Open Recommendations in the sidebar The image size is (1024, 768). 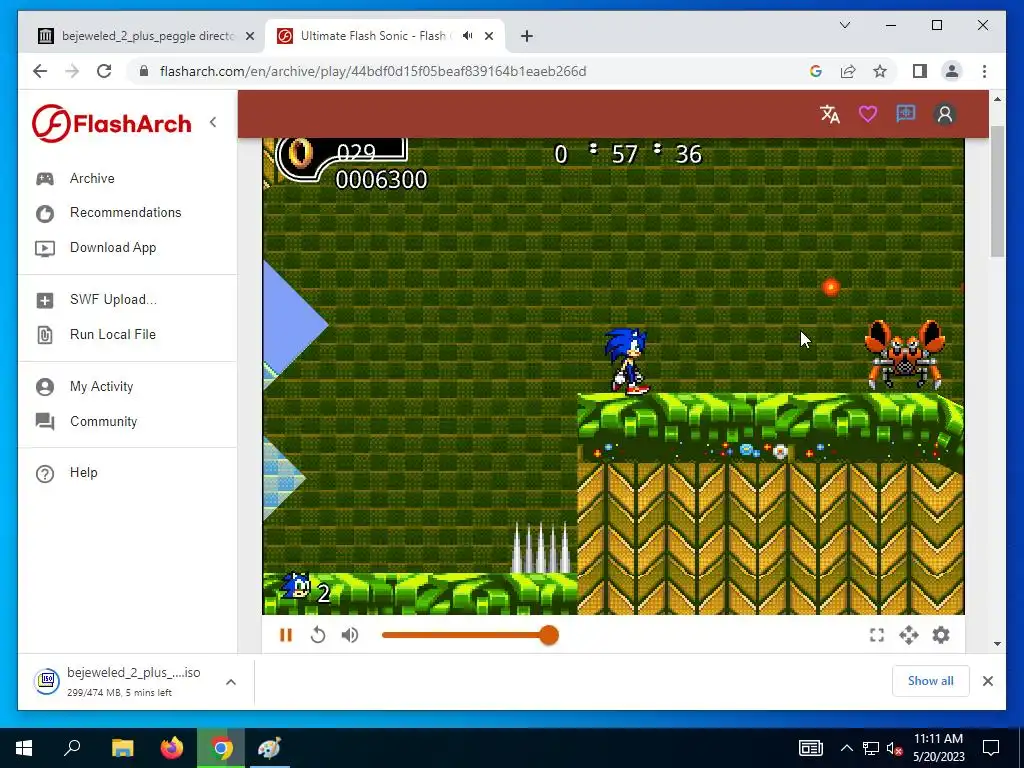[127, 213]
